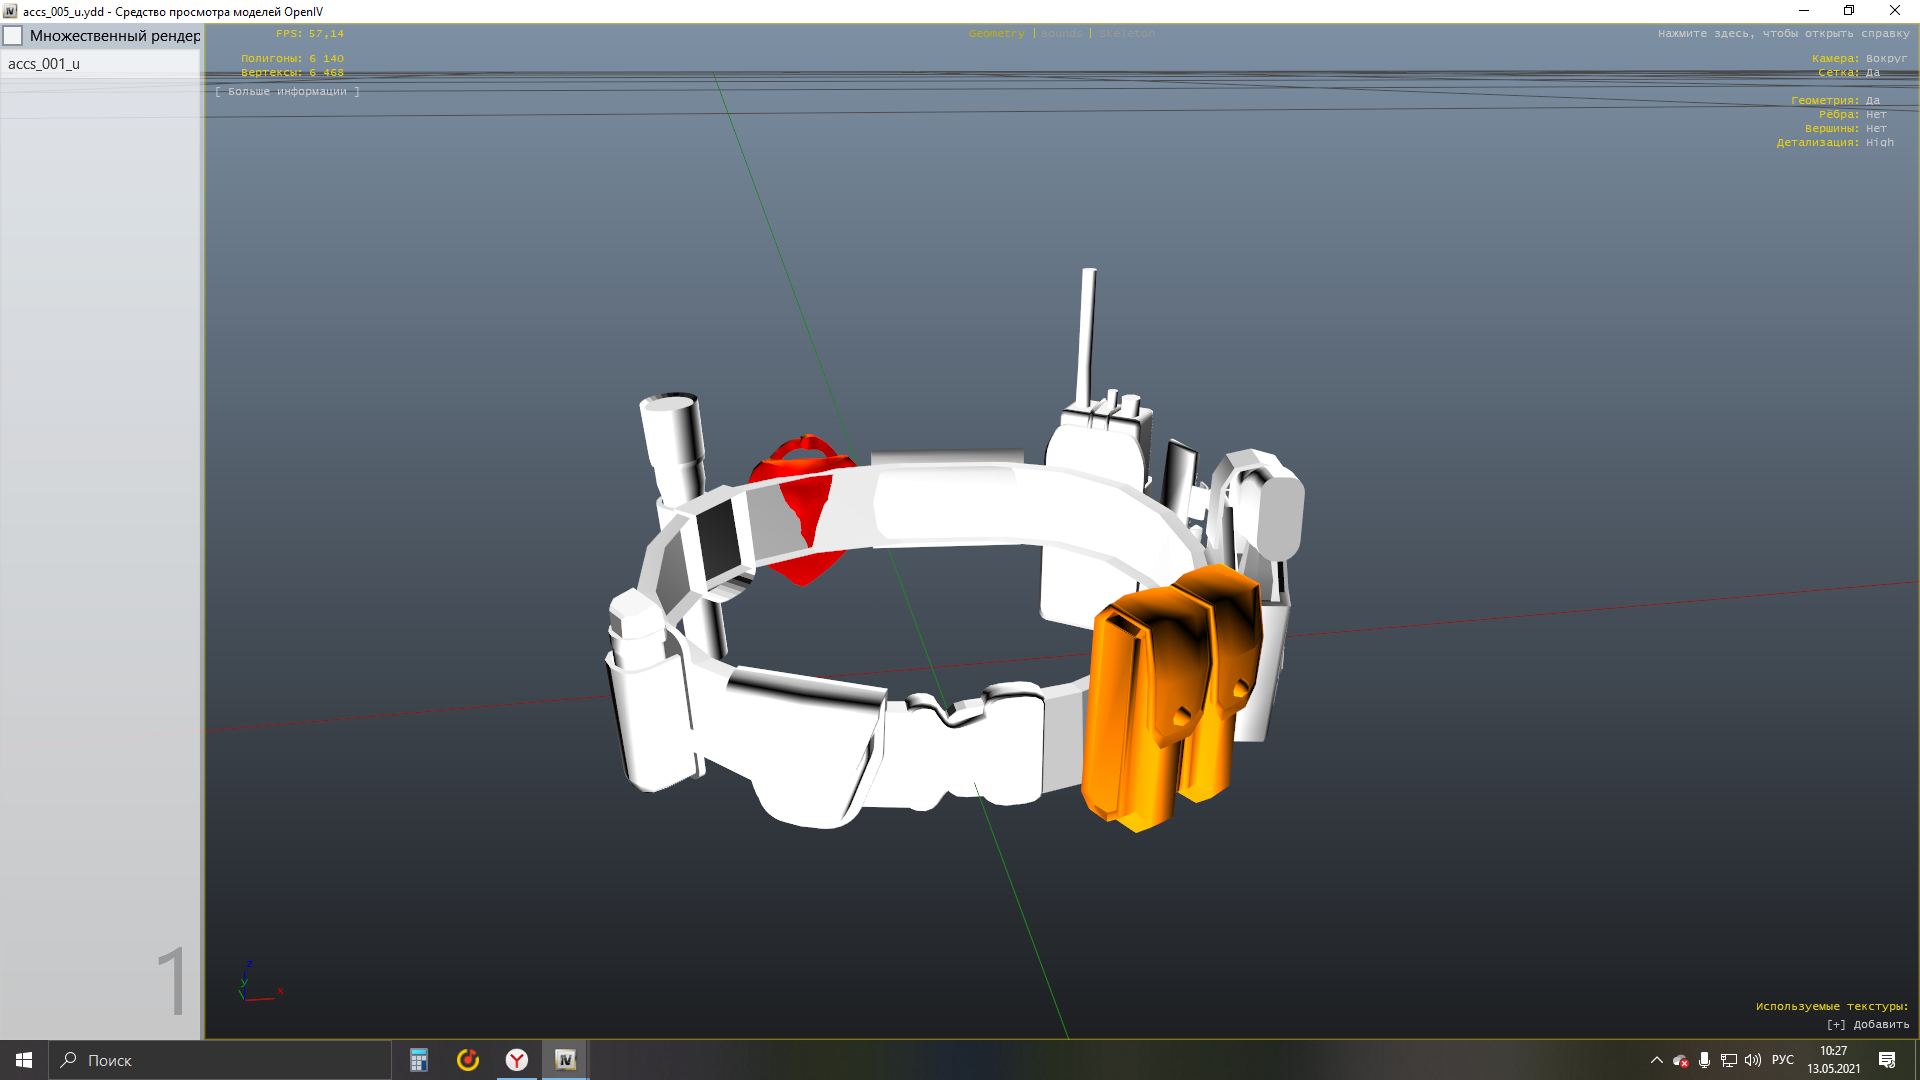Click the microphone tray icon
The width and height of the screenshot is (1920, 1080).
pyautogui.click(x=1704, y=1060)
